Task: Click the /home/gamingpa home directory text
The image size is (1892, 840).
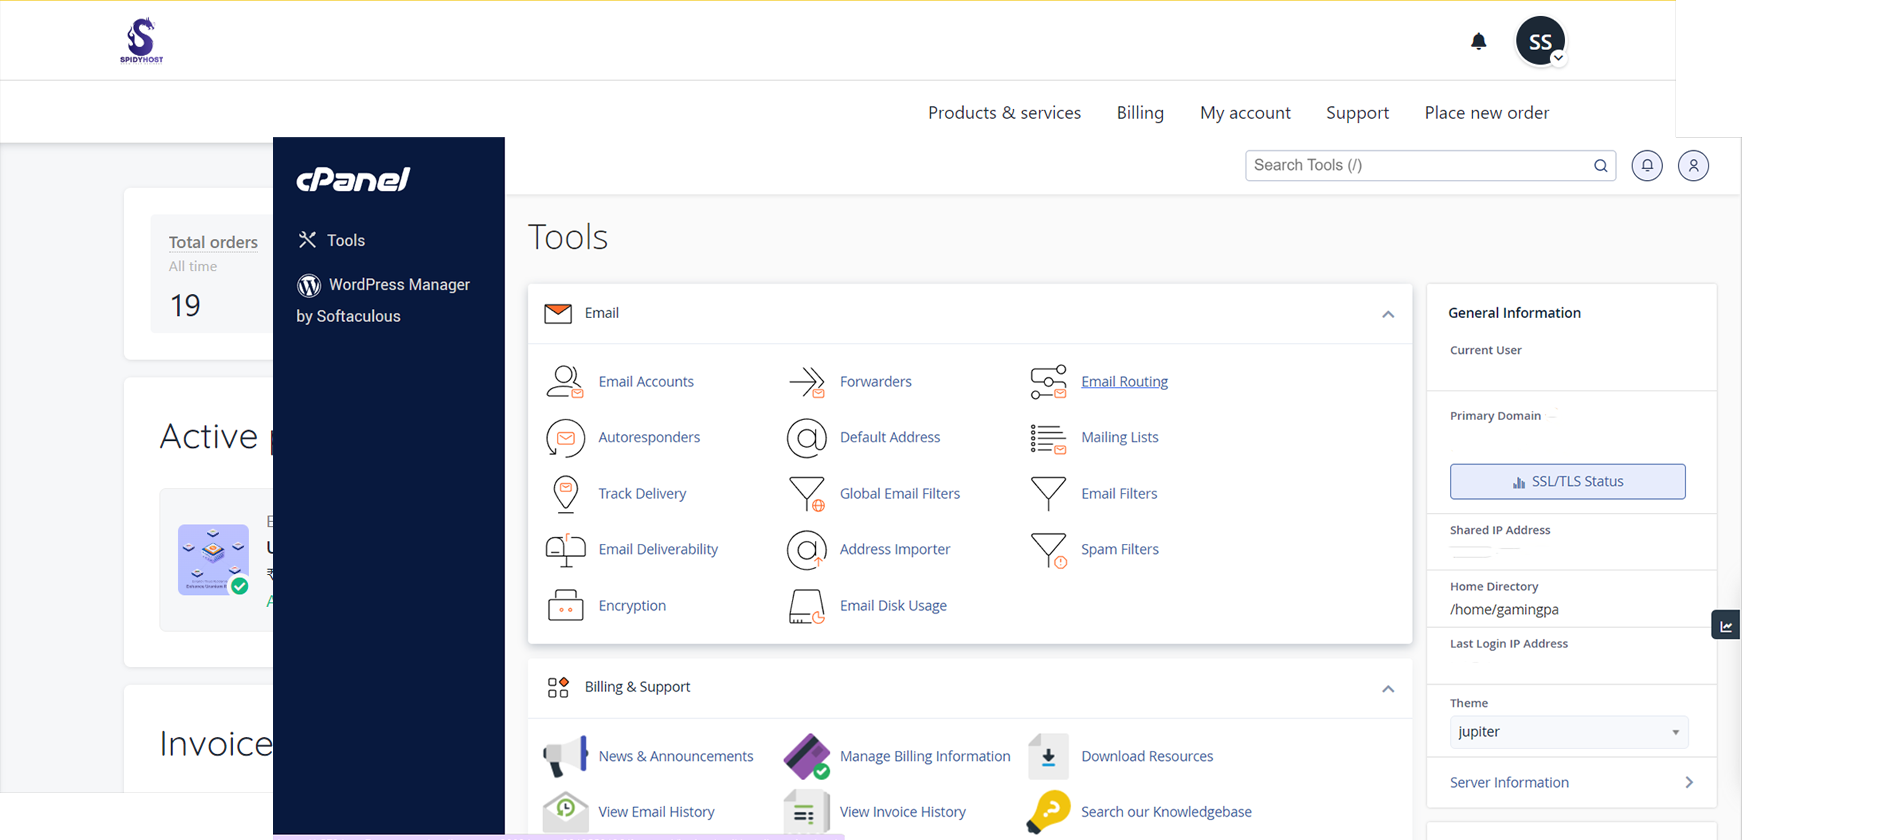Action: coord(1504,610)
